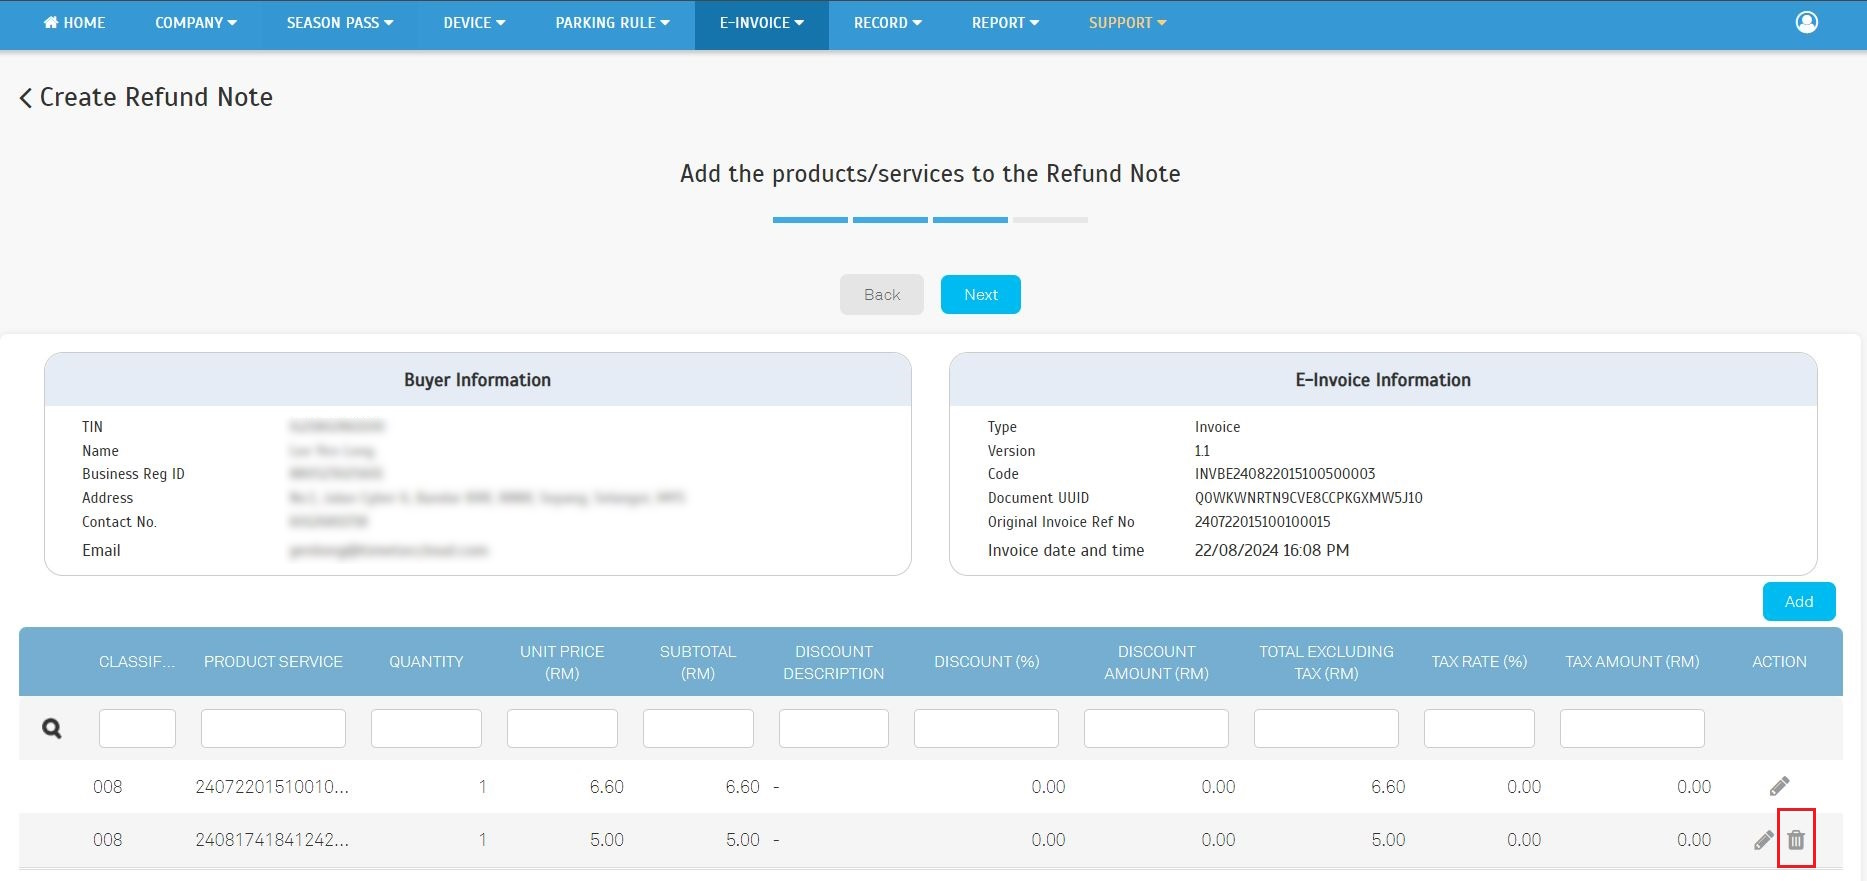Open the Parking Rule menu
Screen dimensions: 1867x881
pos(612,23)
